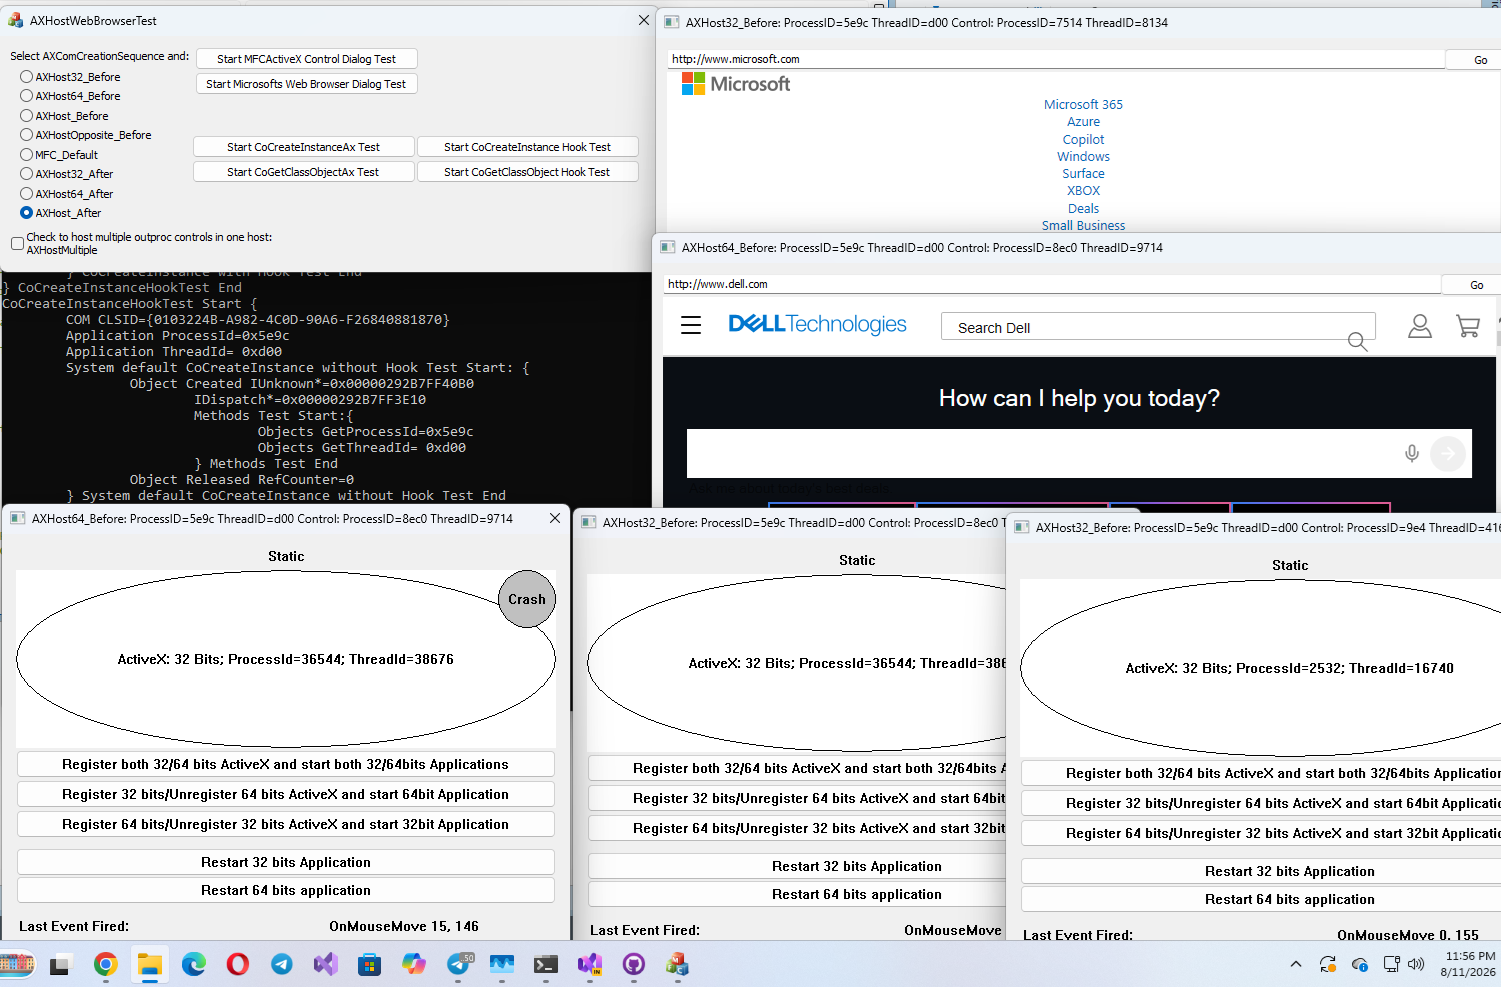Click the Dell Technologies logo

[x=818, y=324]
